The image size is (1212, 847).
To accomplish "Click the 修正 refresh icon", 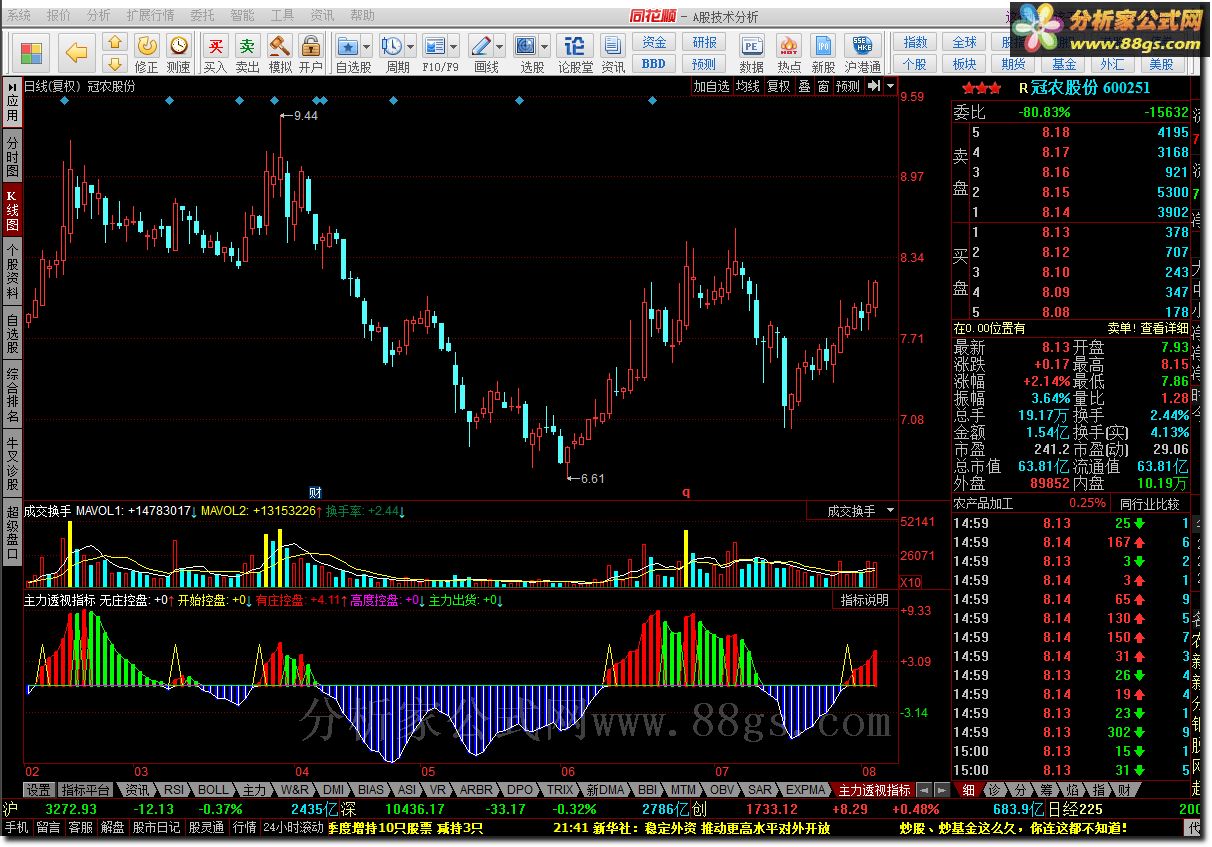I will (x=146, y=45).
